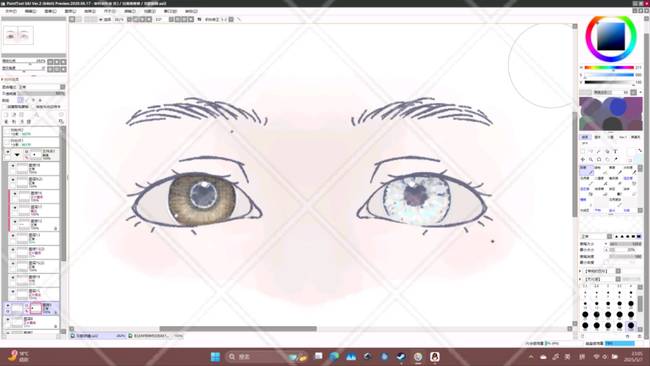Viewport: 650px width, 366px height.
Task: Hide the topmost layer inside the layer folder
Action: 13,166
